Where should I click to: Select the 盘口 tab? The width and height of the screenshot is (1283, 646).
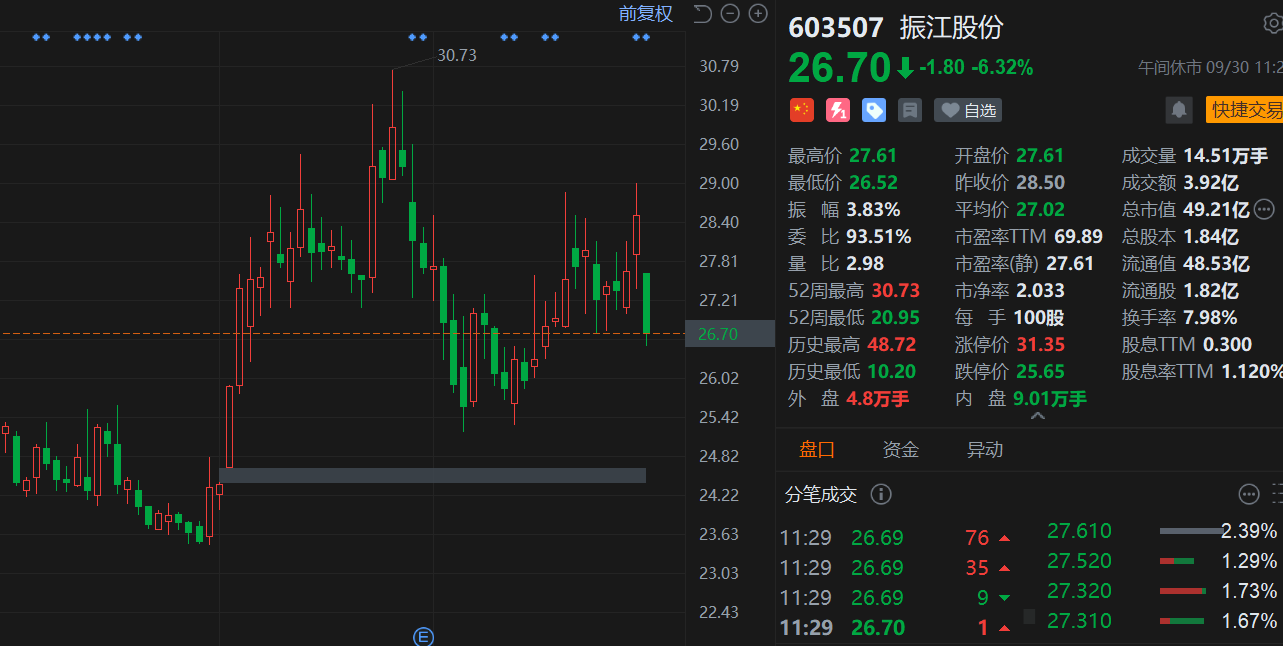pos(816,450)
